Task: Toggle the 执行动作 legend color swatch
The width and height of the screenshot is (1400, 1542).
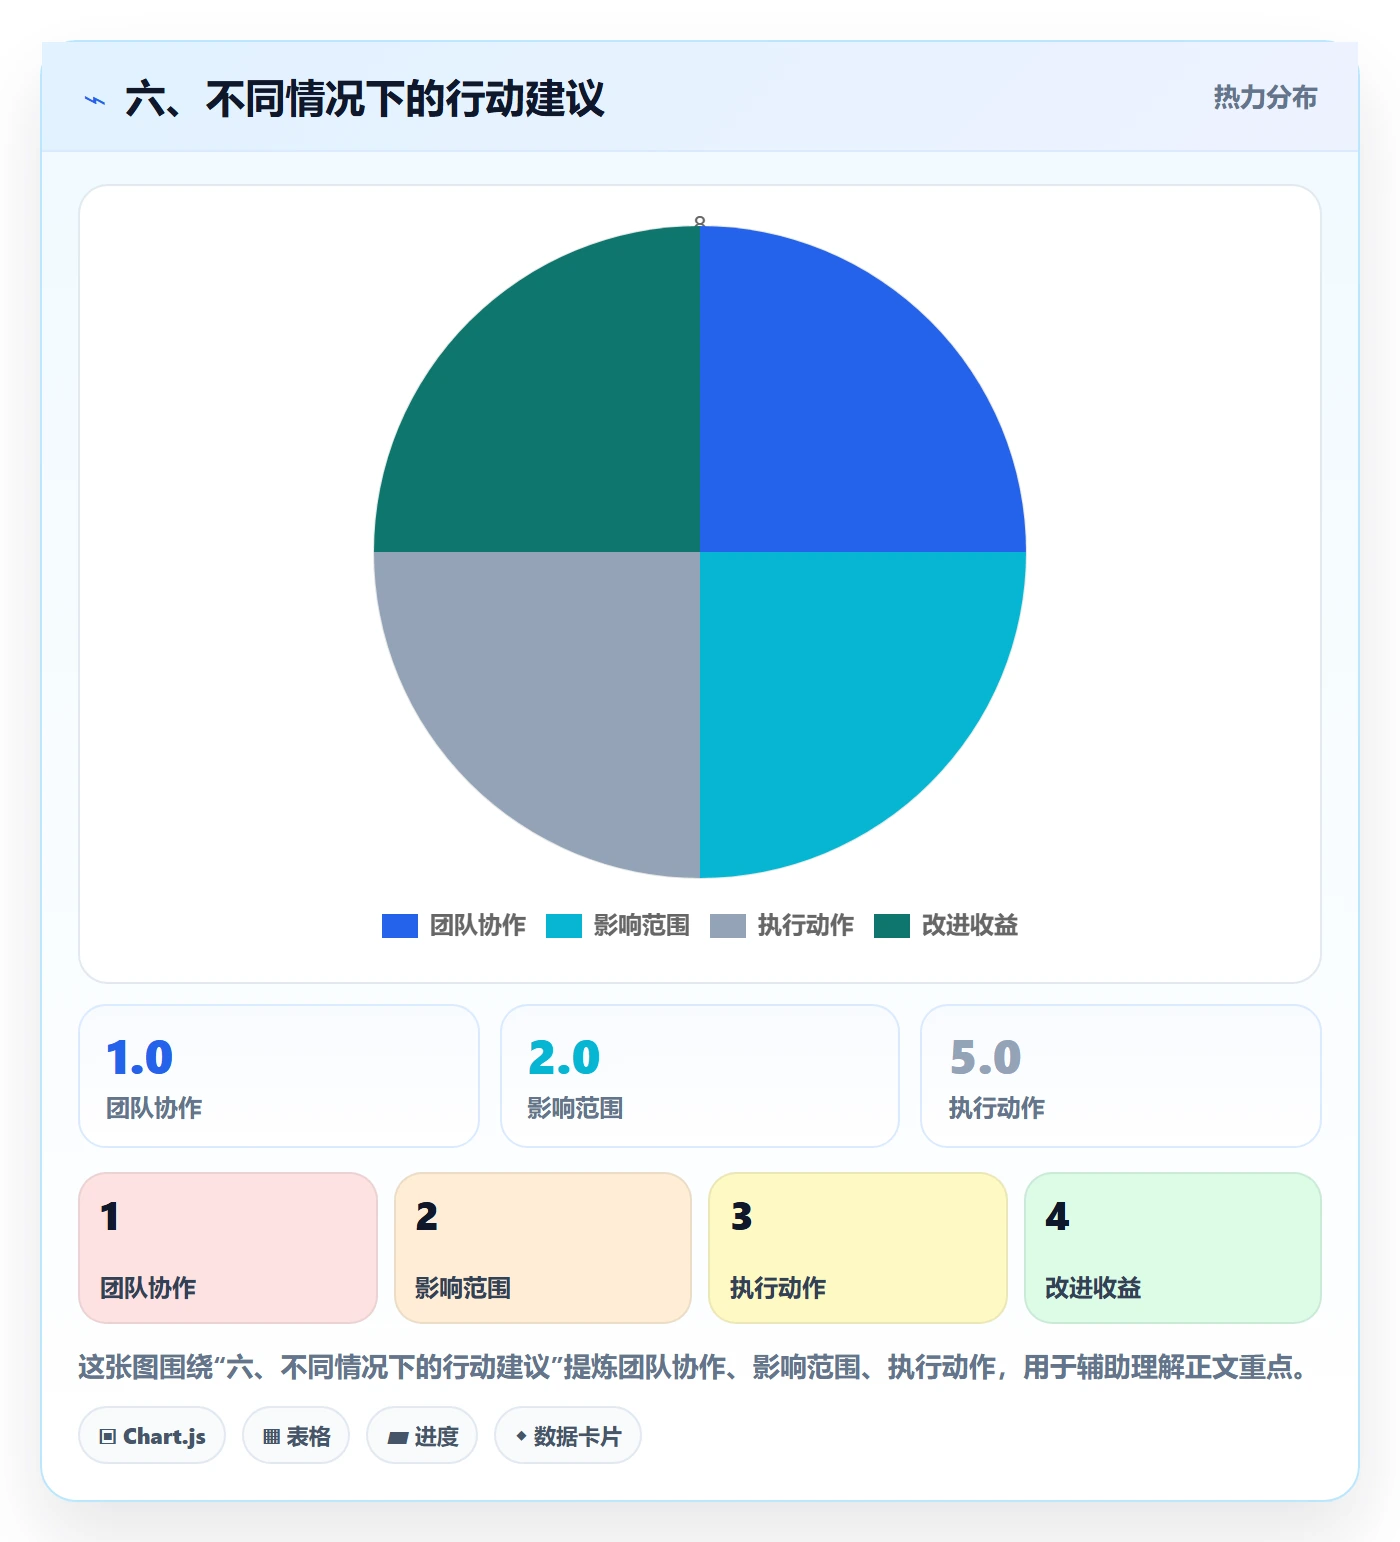Action: pos(727,926)
